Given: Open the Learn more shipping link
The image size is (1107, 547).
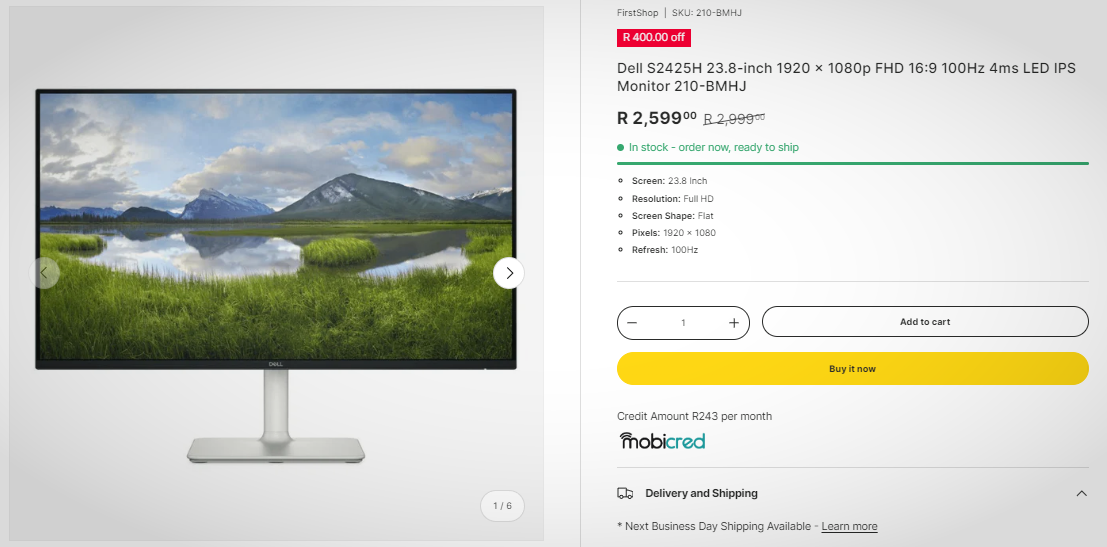Looking at the screenshot, I should [849, 527].
